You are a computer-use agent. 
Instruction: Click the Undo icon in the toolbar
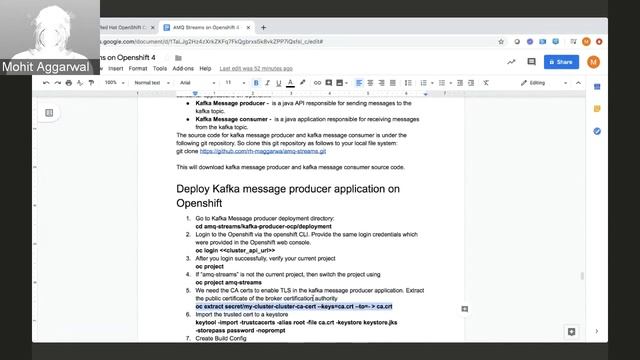pyautogui.click(x=46, y=83)
